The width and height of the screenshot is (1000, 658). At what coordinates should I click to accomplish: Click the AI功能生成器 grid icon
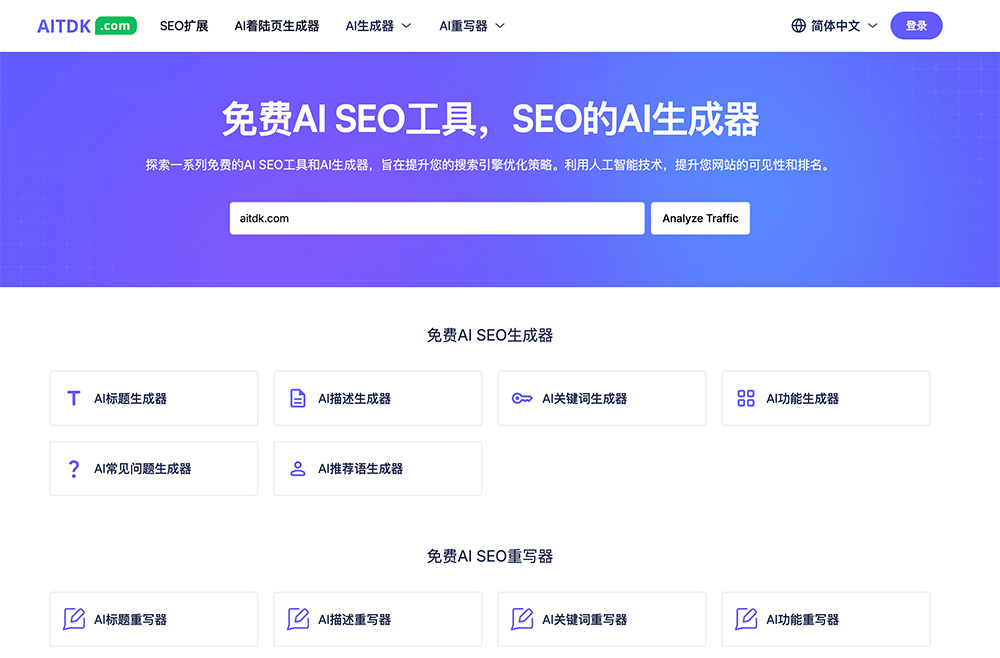click(746, 398)
